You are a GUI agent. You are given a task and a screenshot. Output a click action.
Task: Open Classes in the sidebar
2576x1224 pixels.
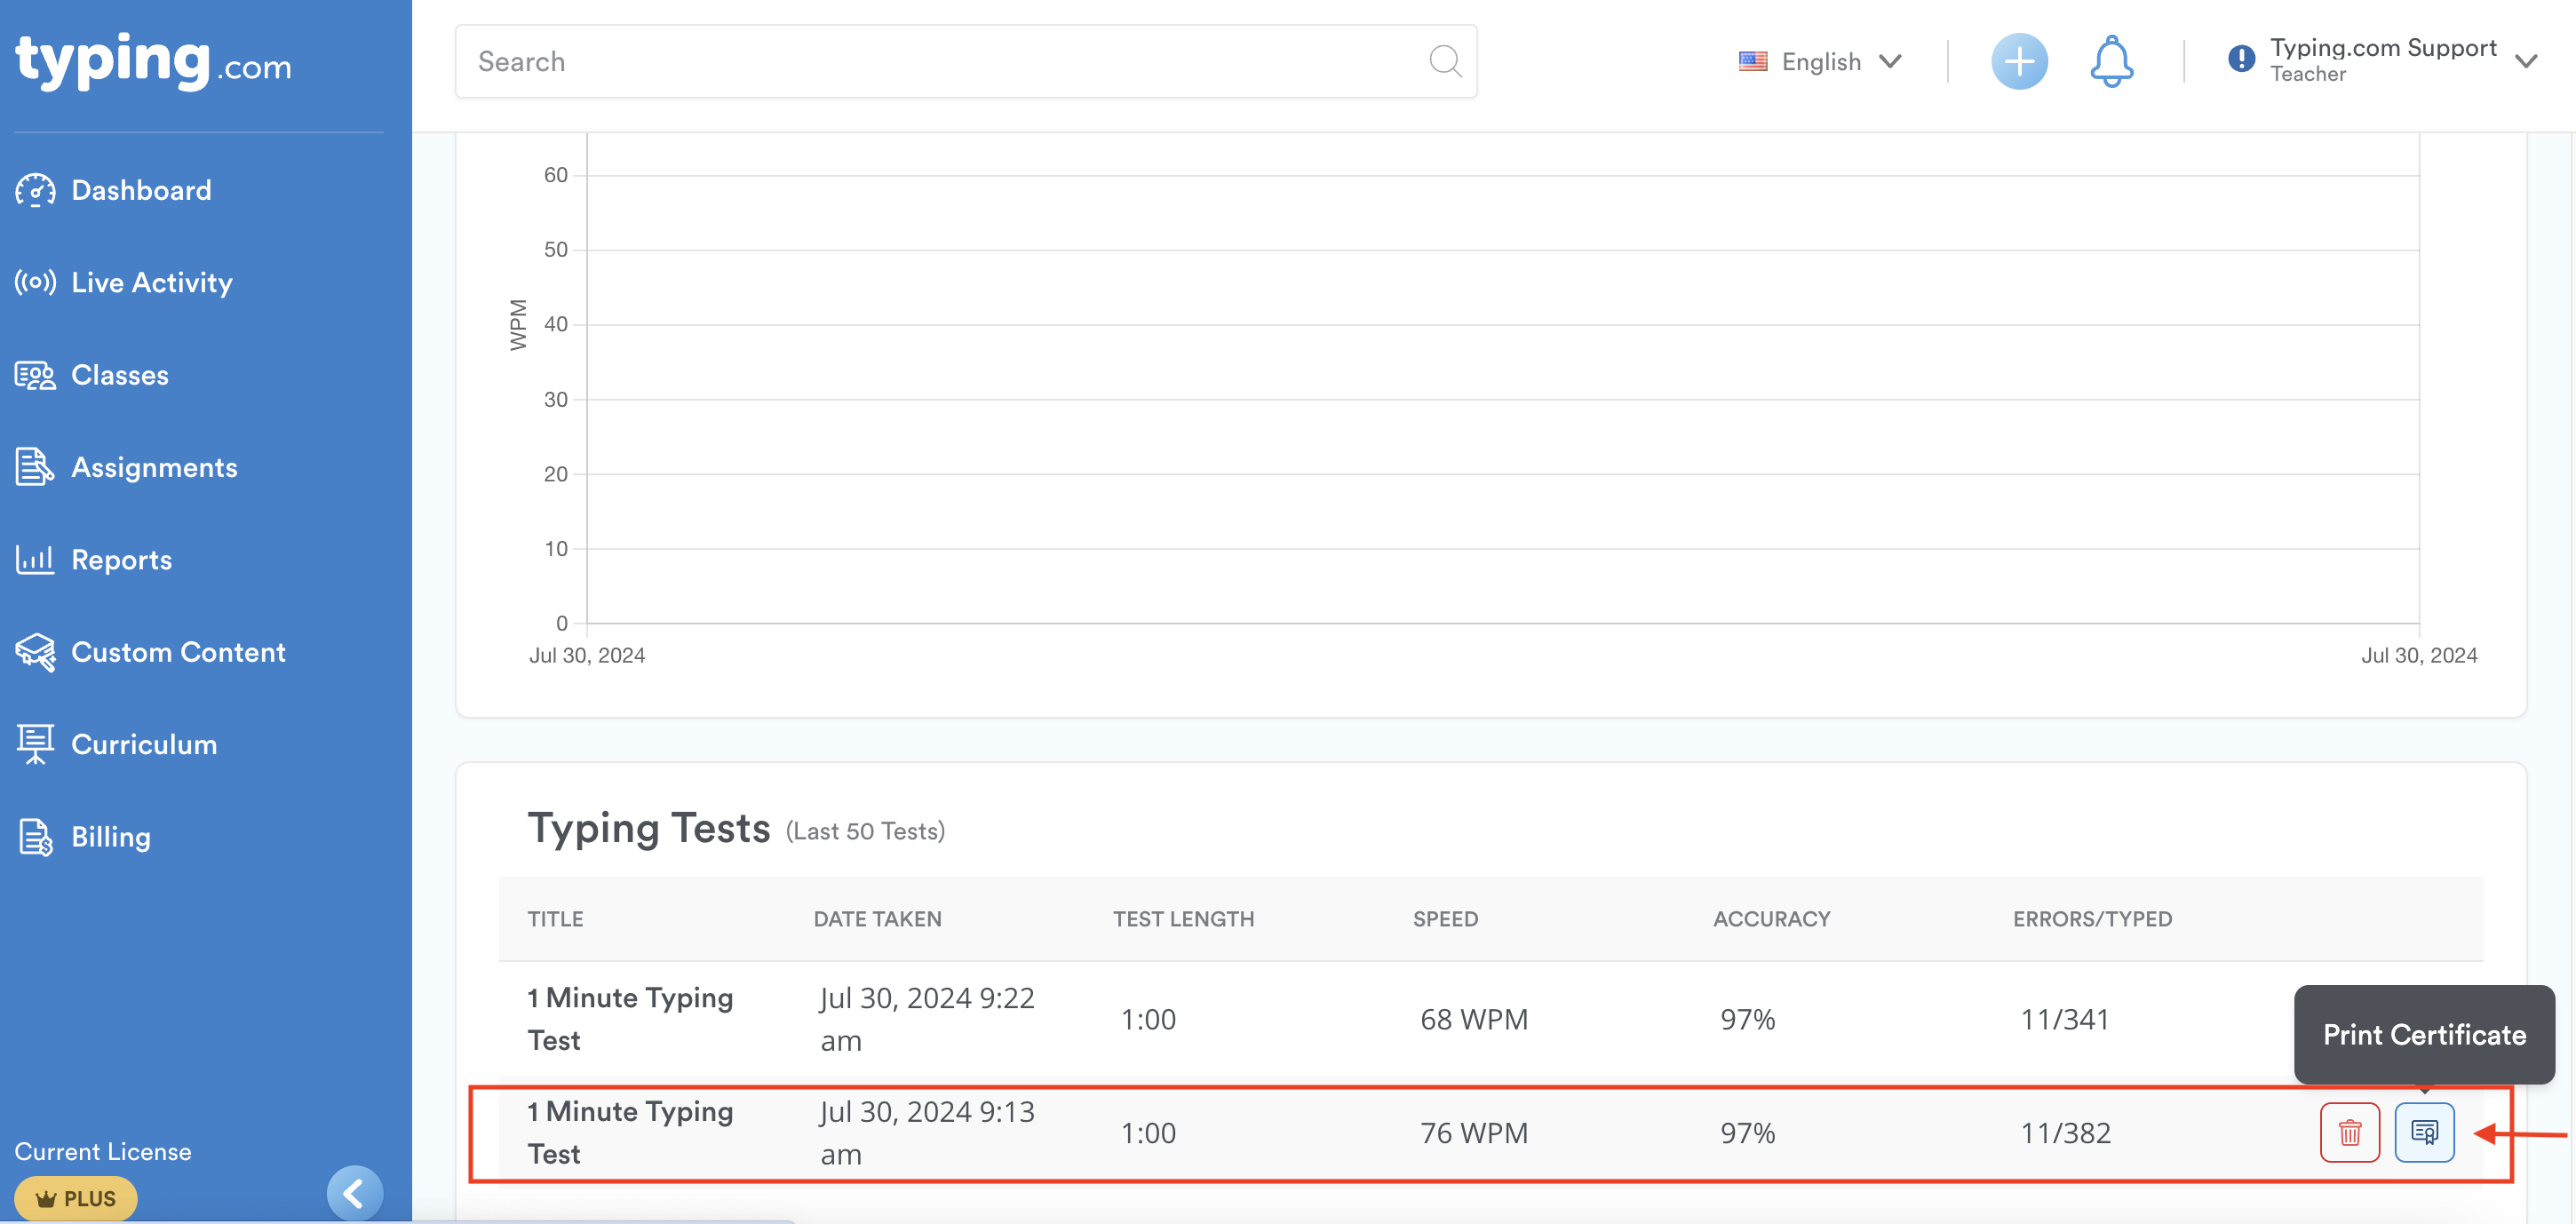(120, 375)
